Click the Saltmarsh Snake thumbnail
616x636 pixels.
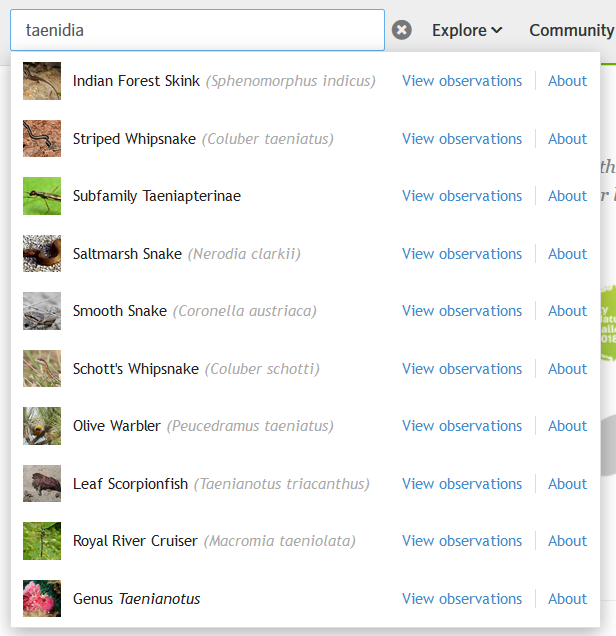coord(42,254)
